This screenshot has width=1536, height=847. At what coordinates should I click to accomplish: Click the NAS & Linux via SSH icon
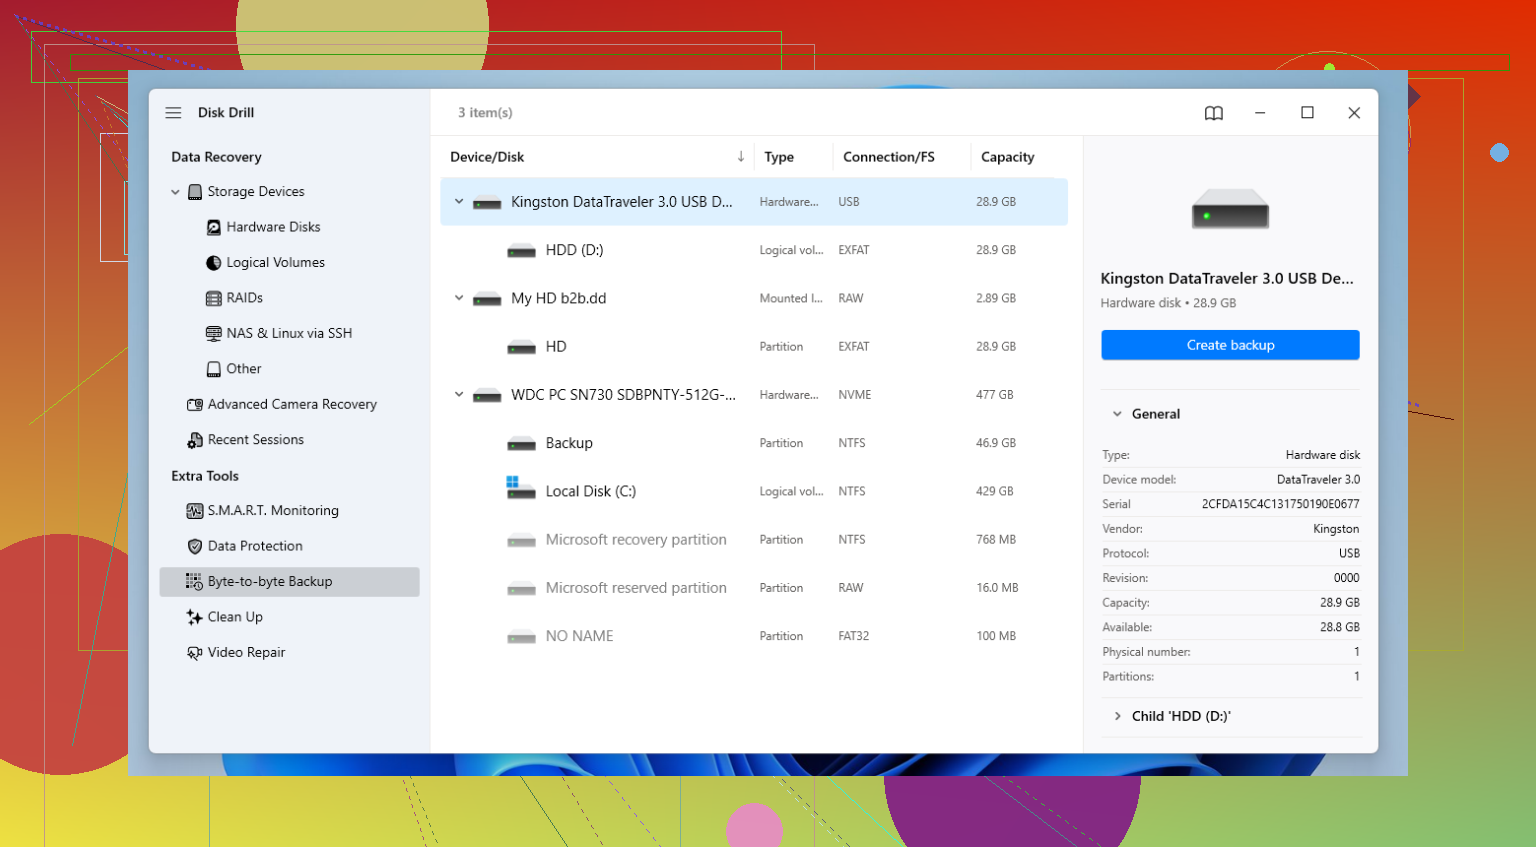click(213, 334)
